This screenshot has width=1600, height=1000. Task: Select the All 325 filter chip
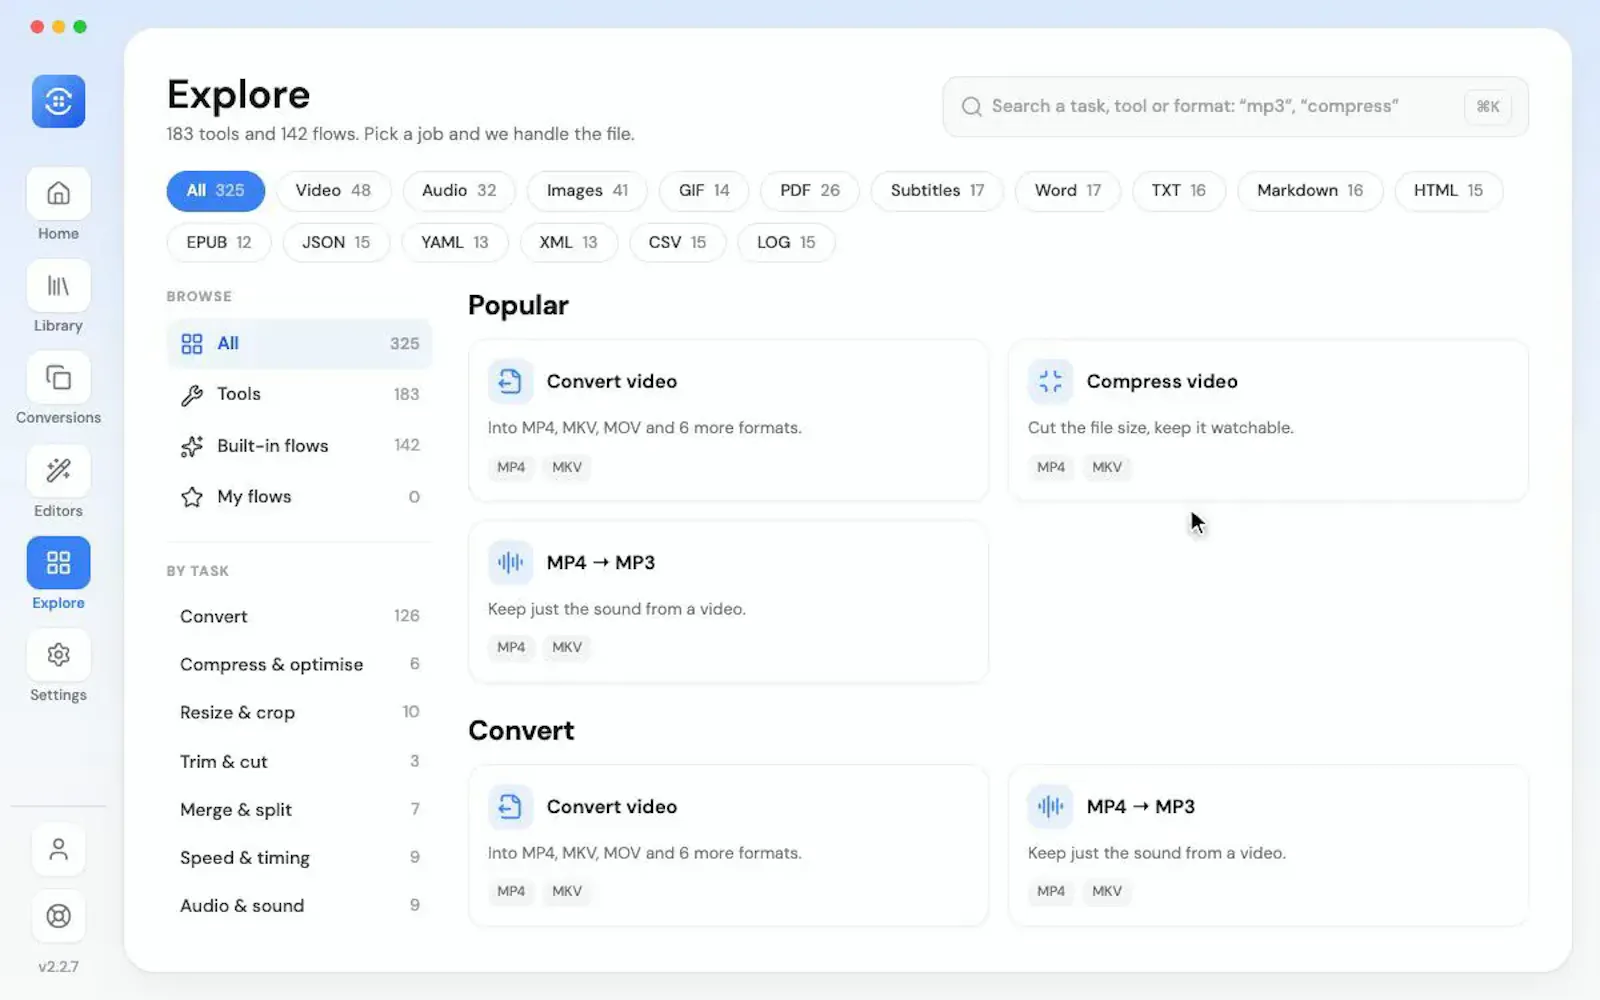[215, 191]
